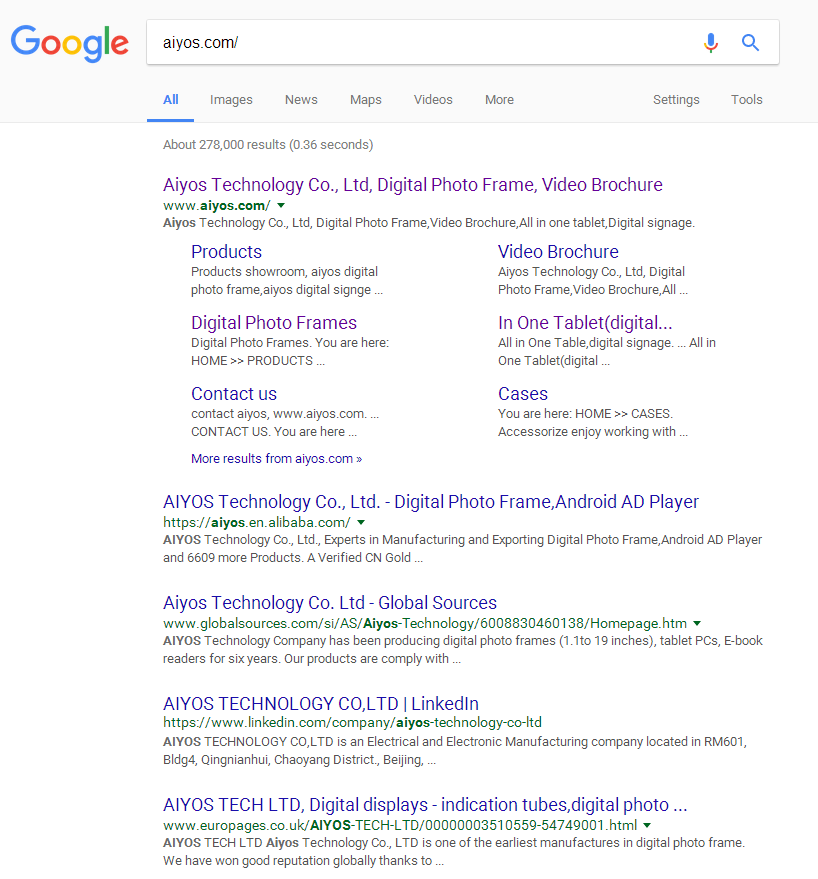818x879 pixels.
Task: Open AIYOS TECH LTD Digital displays result
Action: (x=425, y=805)
